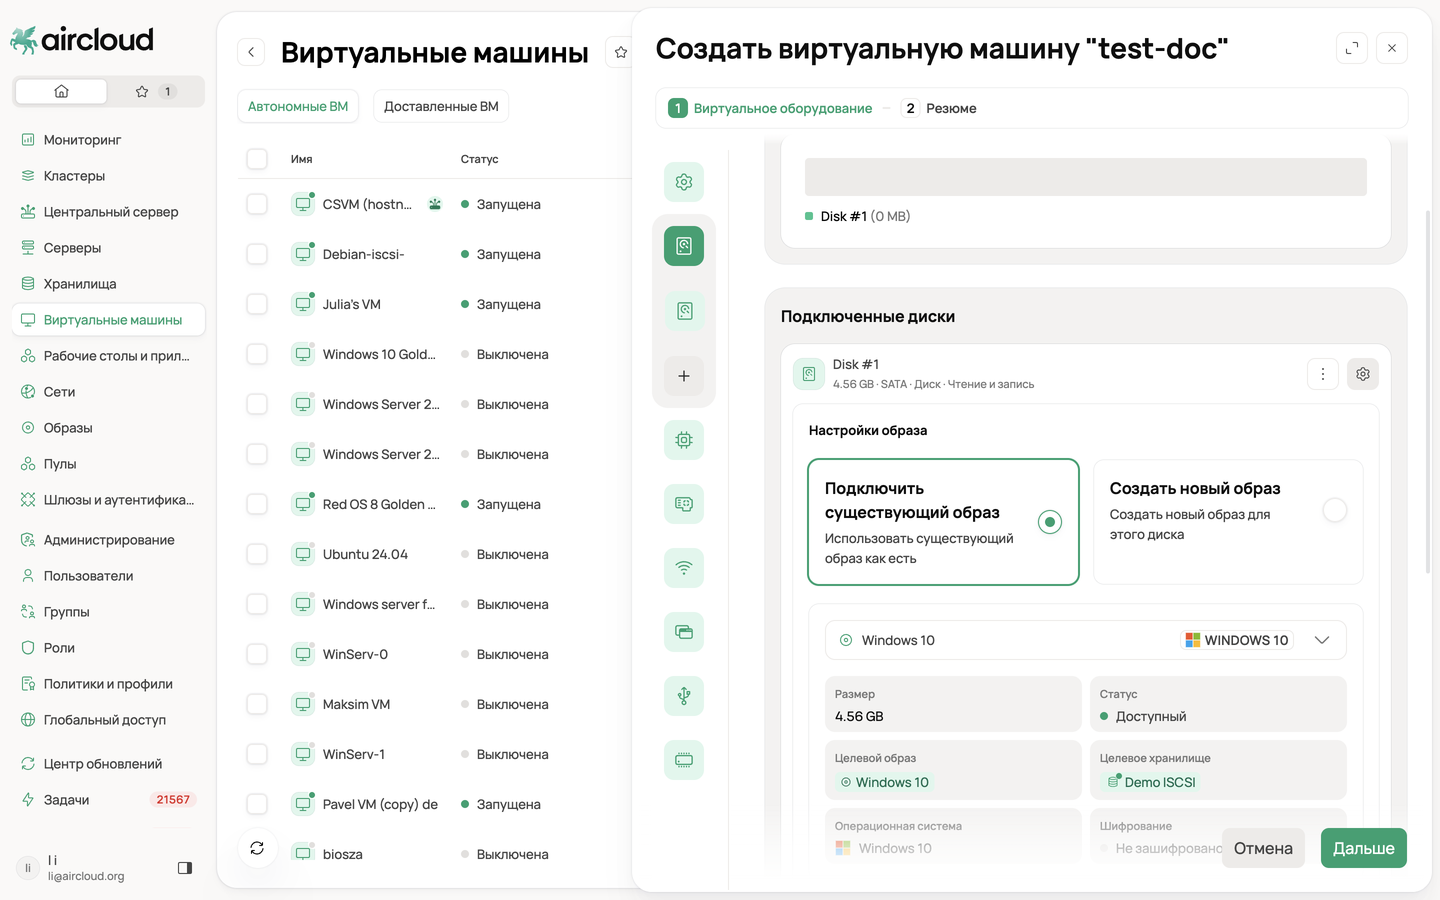Click the CSVM virtual machine icon
1440x900 pixels.
pos(302,204)
